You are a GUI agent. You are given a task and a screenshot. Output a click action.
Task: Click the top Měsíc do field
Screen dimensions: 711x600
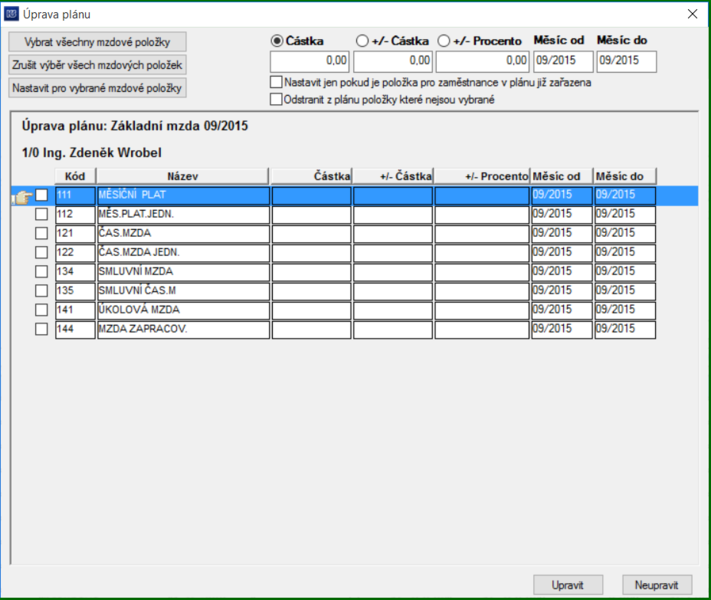click(x=627, y=61)
